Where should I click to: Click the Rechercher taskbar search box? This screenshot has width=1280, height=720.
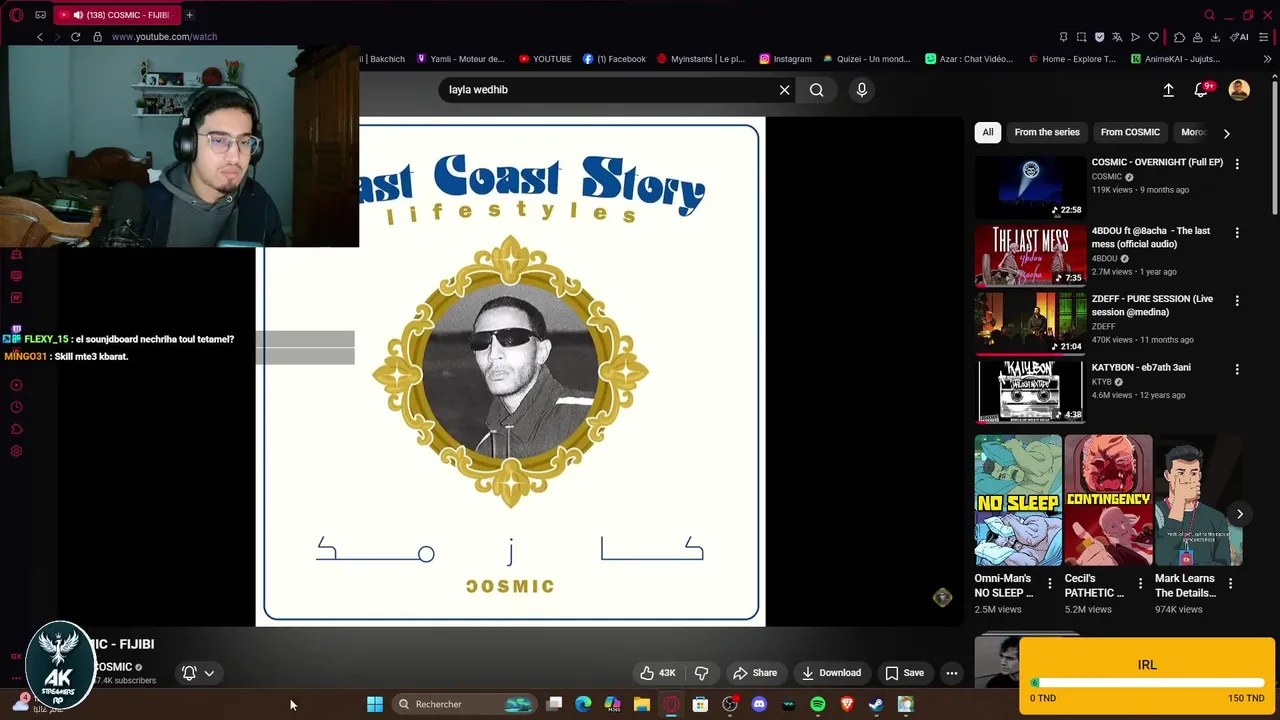click(465, 704)
